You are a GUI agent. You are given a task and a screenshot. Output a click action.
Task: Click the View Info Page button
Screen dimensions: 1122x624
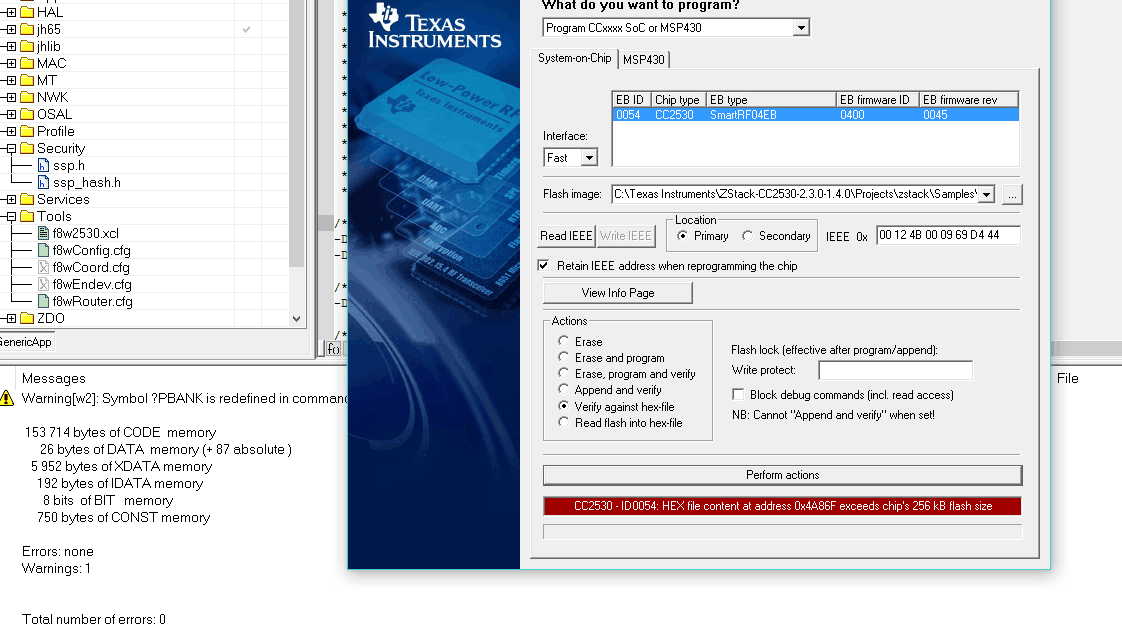tap(618, 293)
